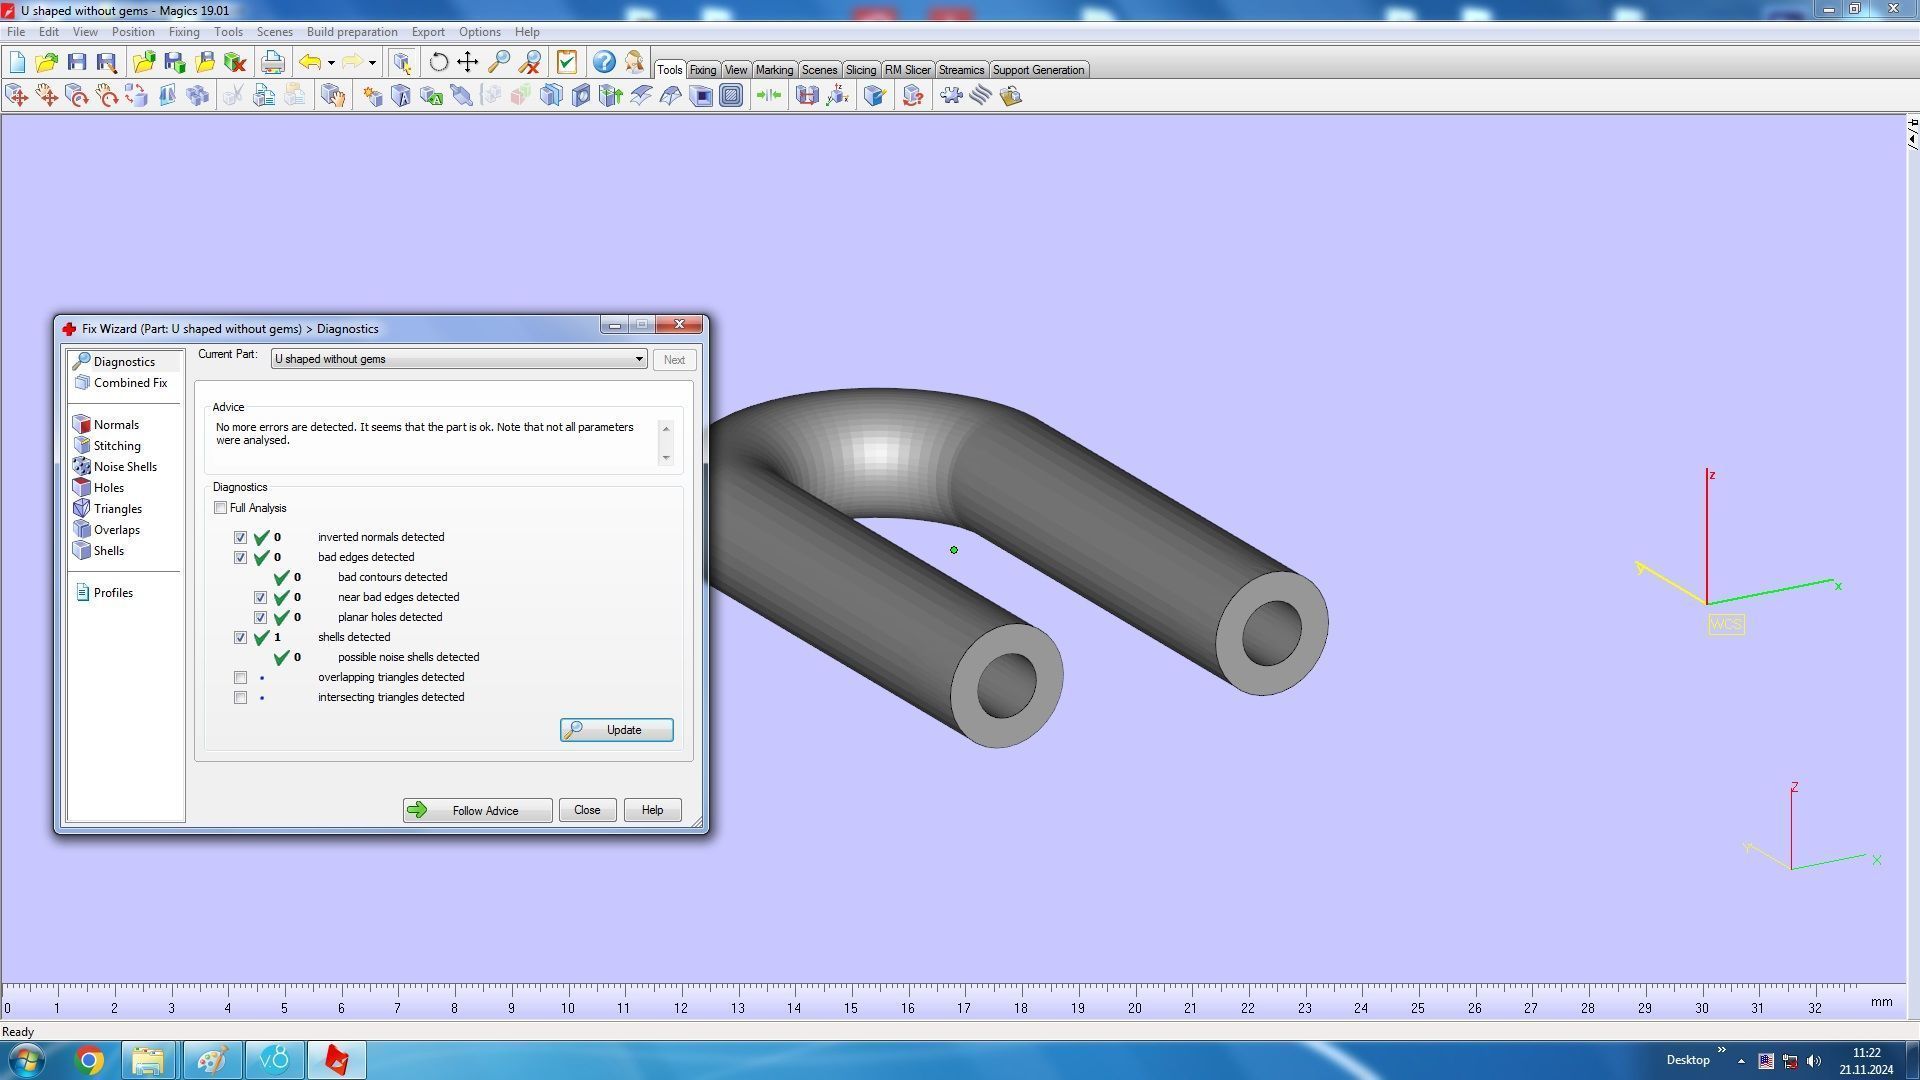This screenshot has height=1080, width=1920.
Task: Open the Current Part dropdown
Action: [x=638, y=359]
